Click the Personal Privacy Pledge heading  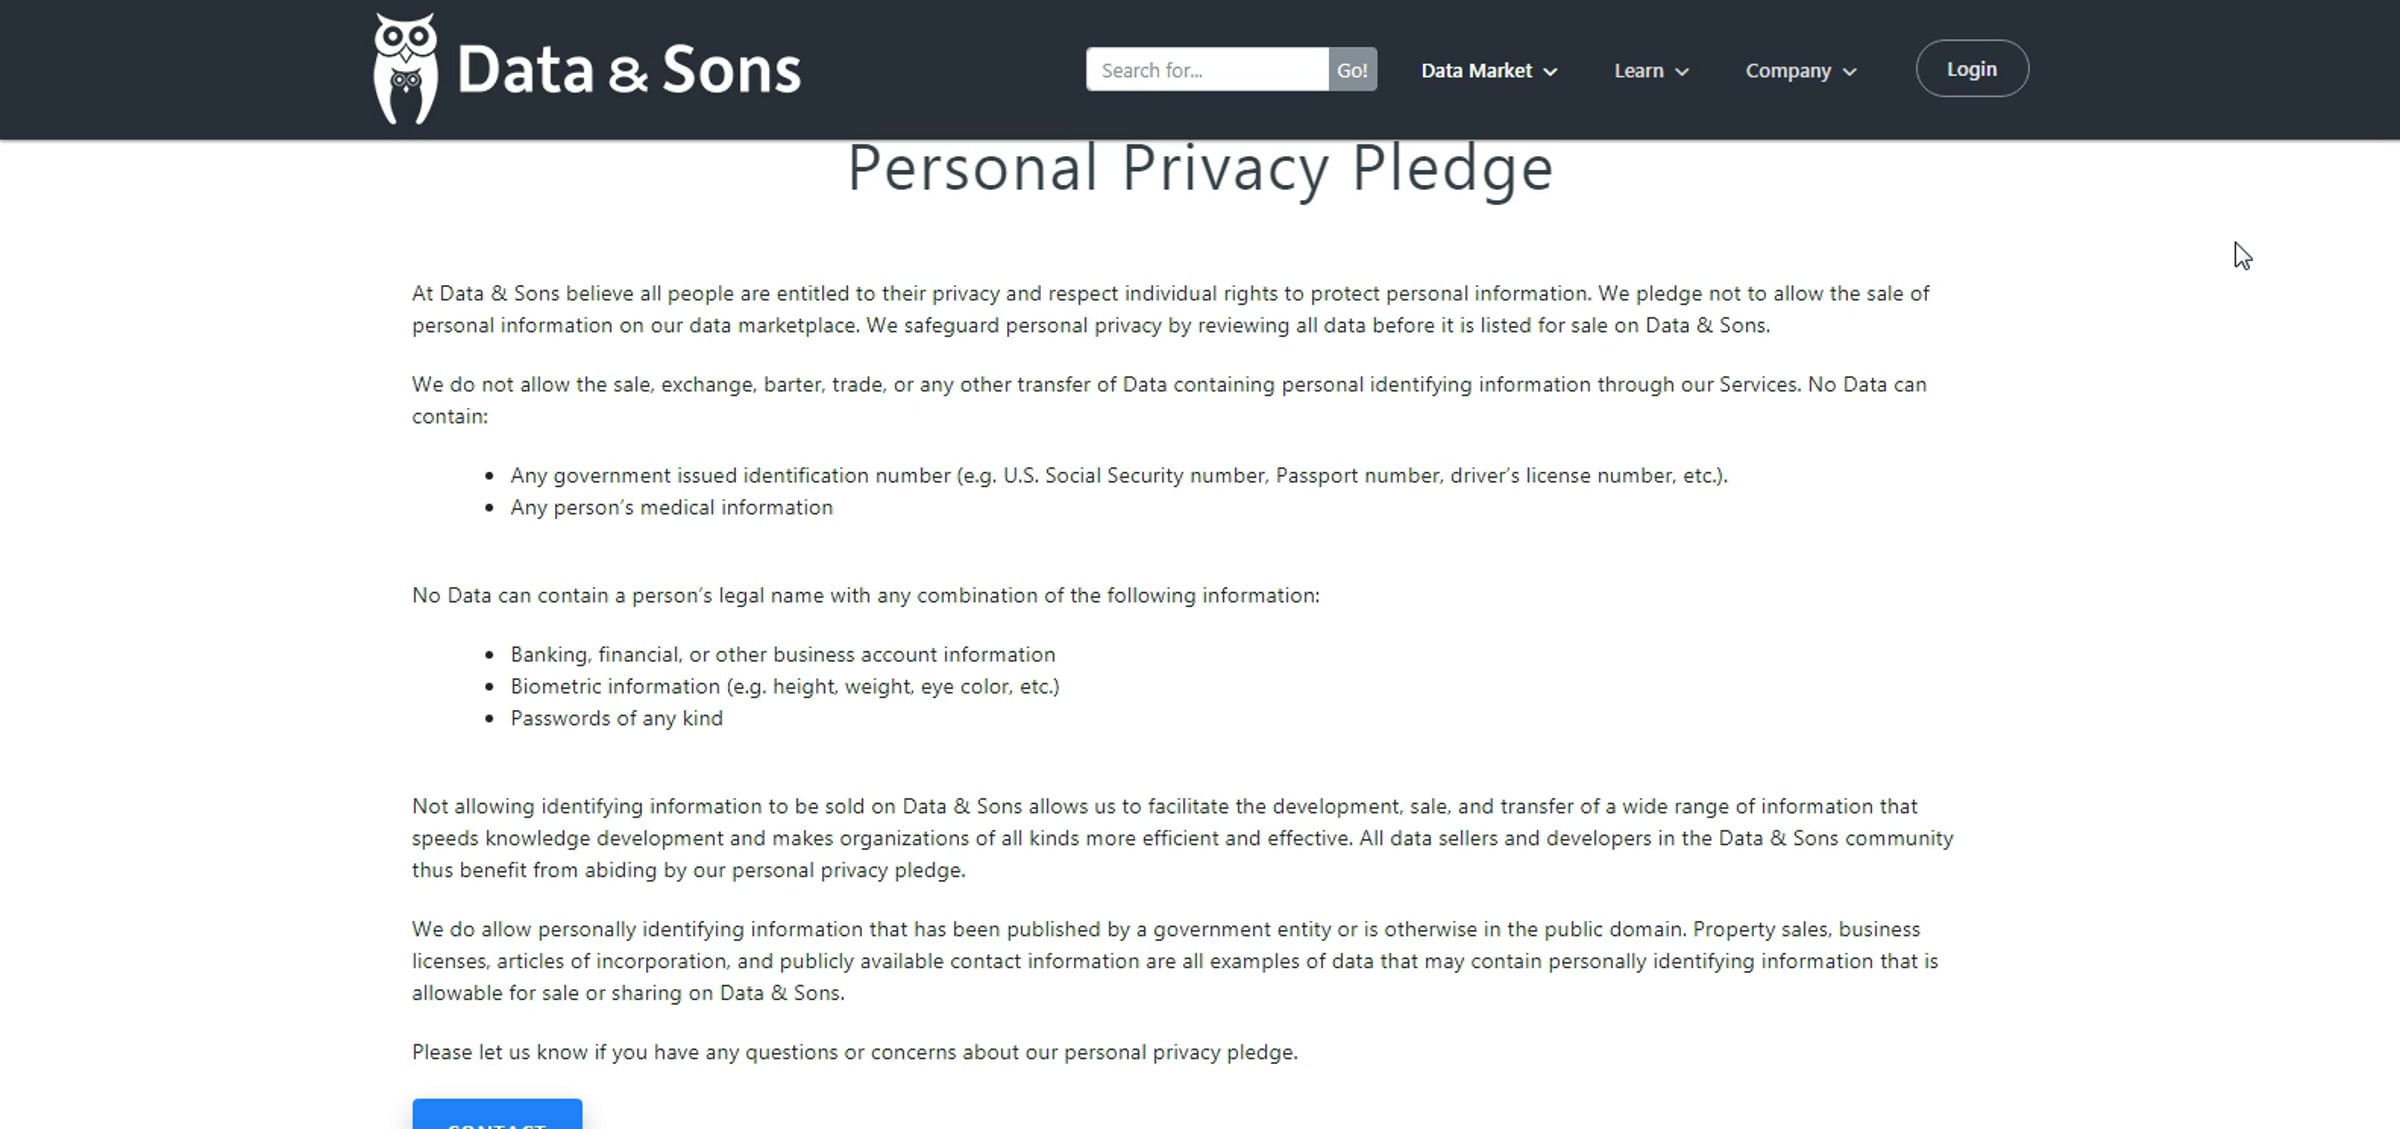click(1200, 168)
